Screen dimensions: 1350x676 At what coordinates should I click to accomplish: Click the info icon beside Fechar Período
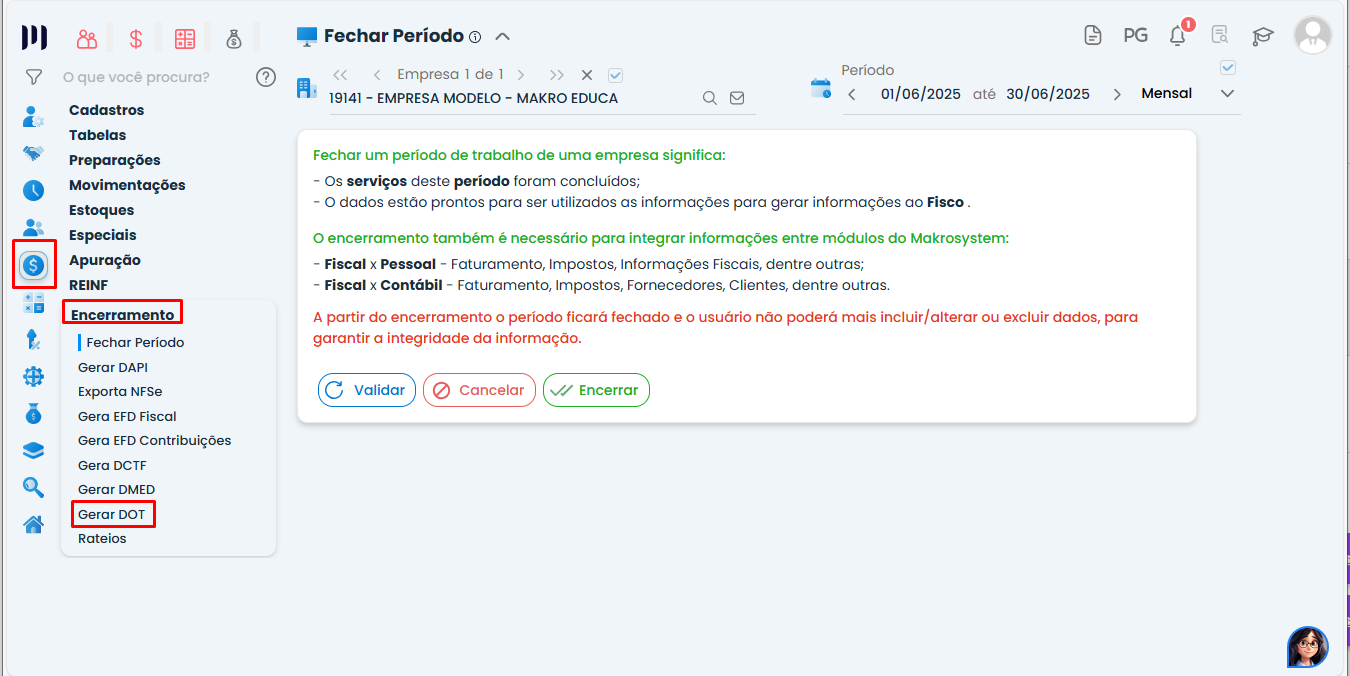[475, 37]
